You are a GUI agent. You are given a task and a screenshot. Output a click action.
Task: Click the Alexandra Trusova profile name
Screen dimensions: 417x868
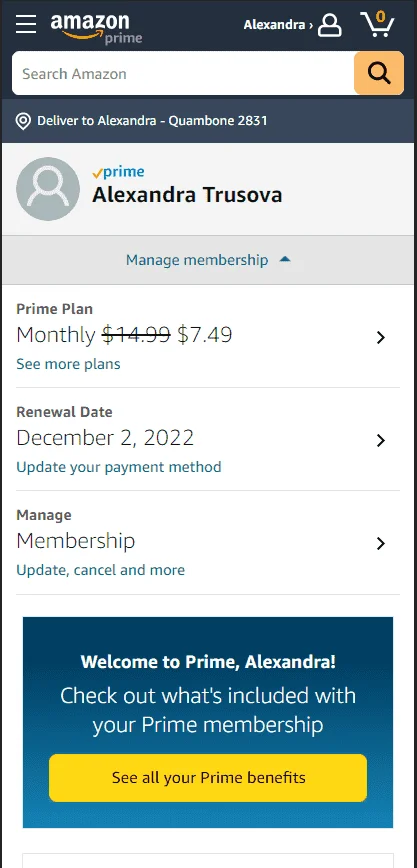coord(187,195)
